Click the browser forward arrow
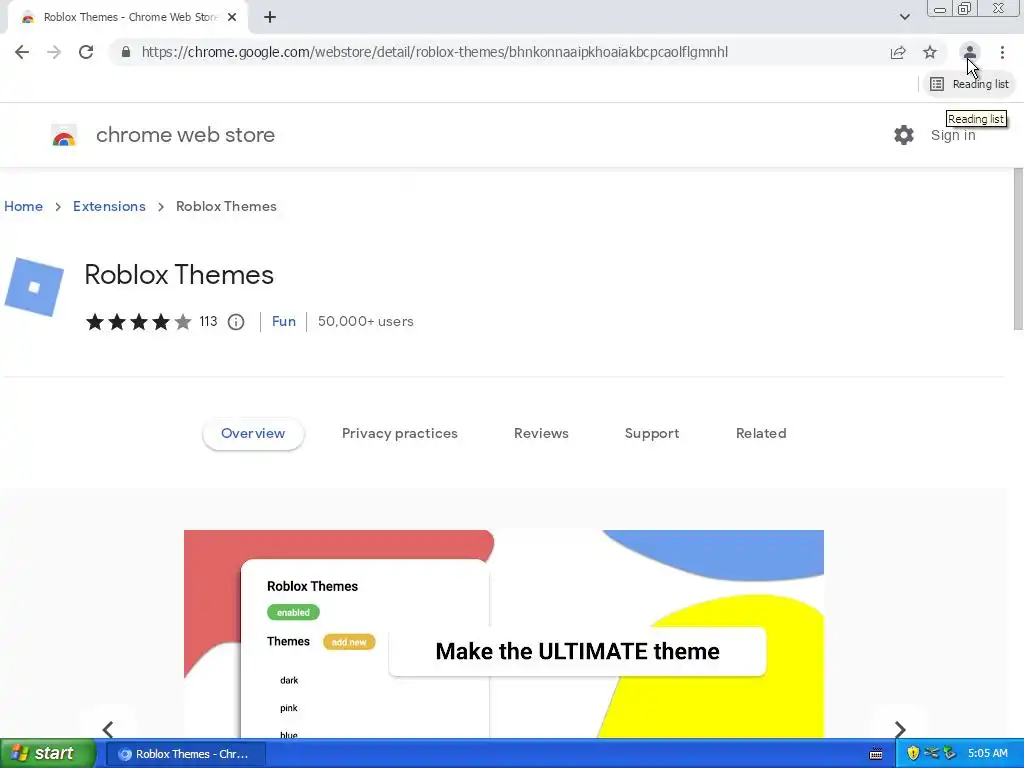 (x=54, y=52)
